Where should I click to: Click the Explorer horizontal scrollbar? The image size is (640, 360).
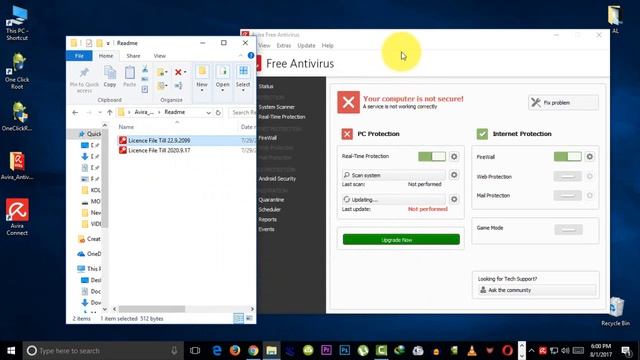152,309
